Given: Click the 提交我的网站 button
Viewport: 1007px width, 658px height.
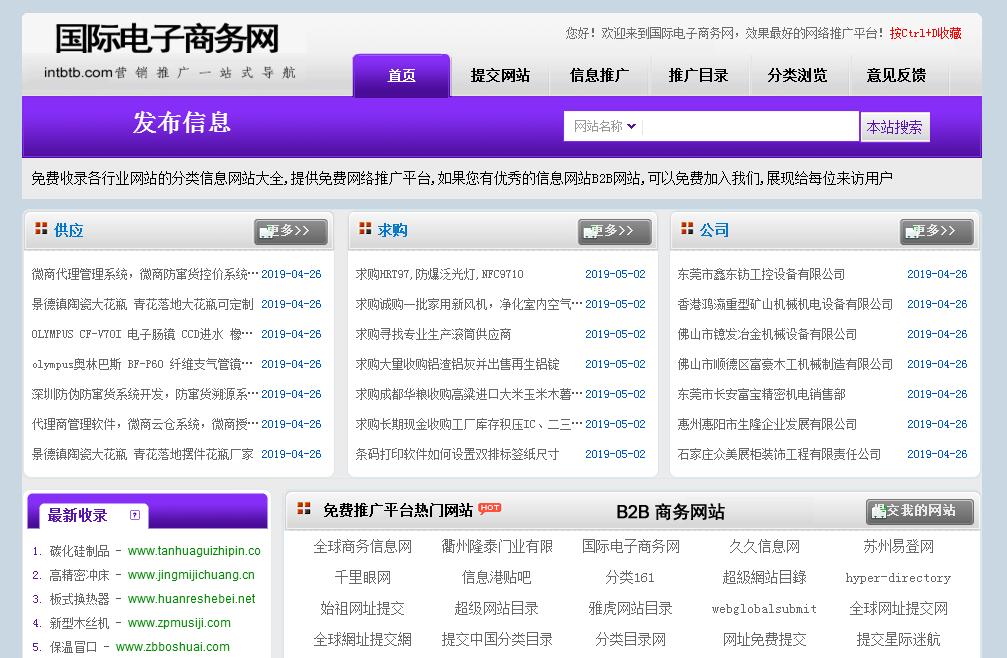Looking at the screenshot, I should click(x=919, y=511).
